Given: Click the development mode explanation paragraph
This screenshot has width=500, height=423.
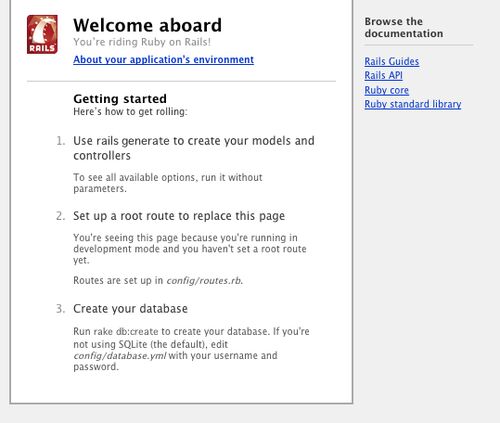Looking at the screenshot, I should [x=190, y=249].
